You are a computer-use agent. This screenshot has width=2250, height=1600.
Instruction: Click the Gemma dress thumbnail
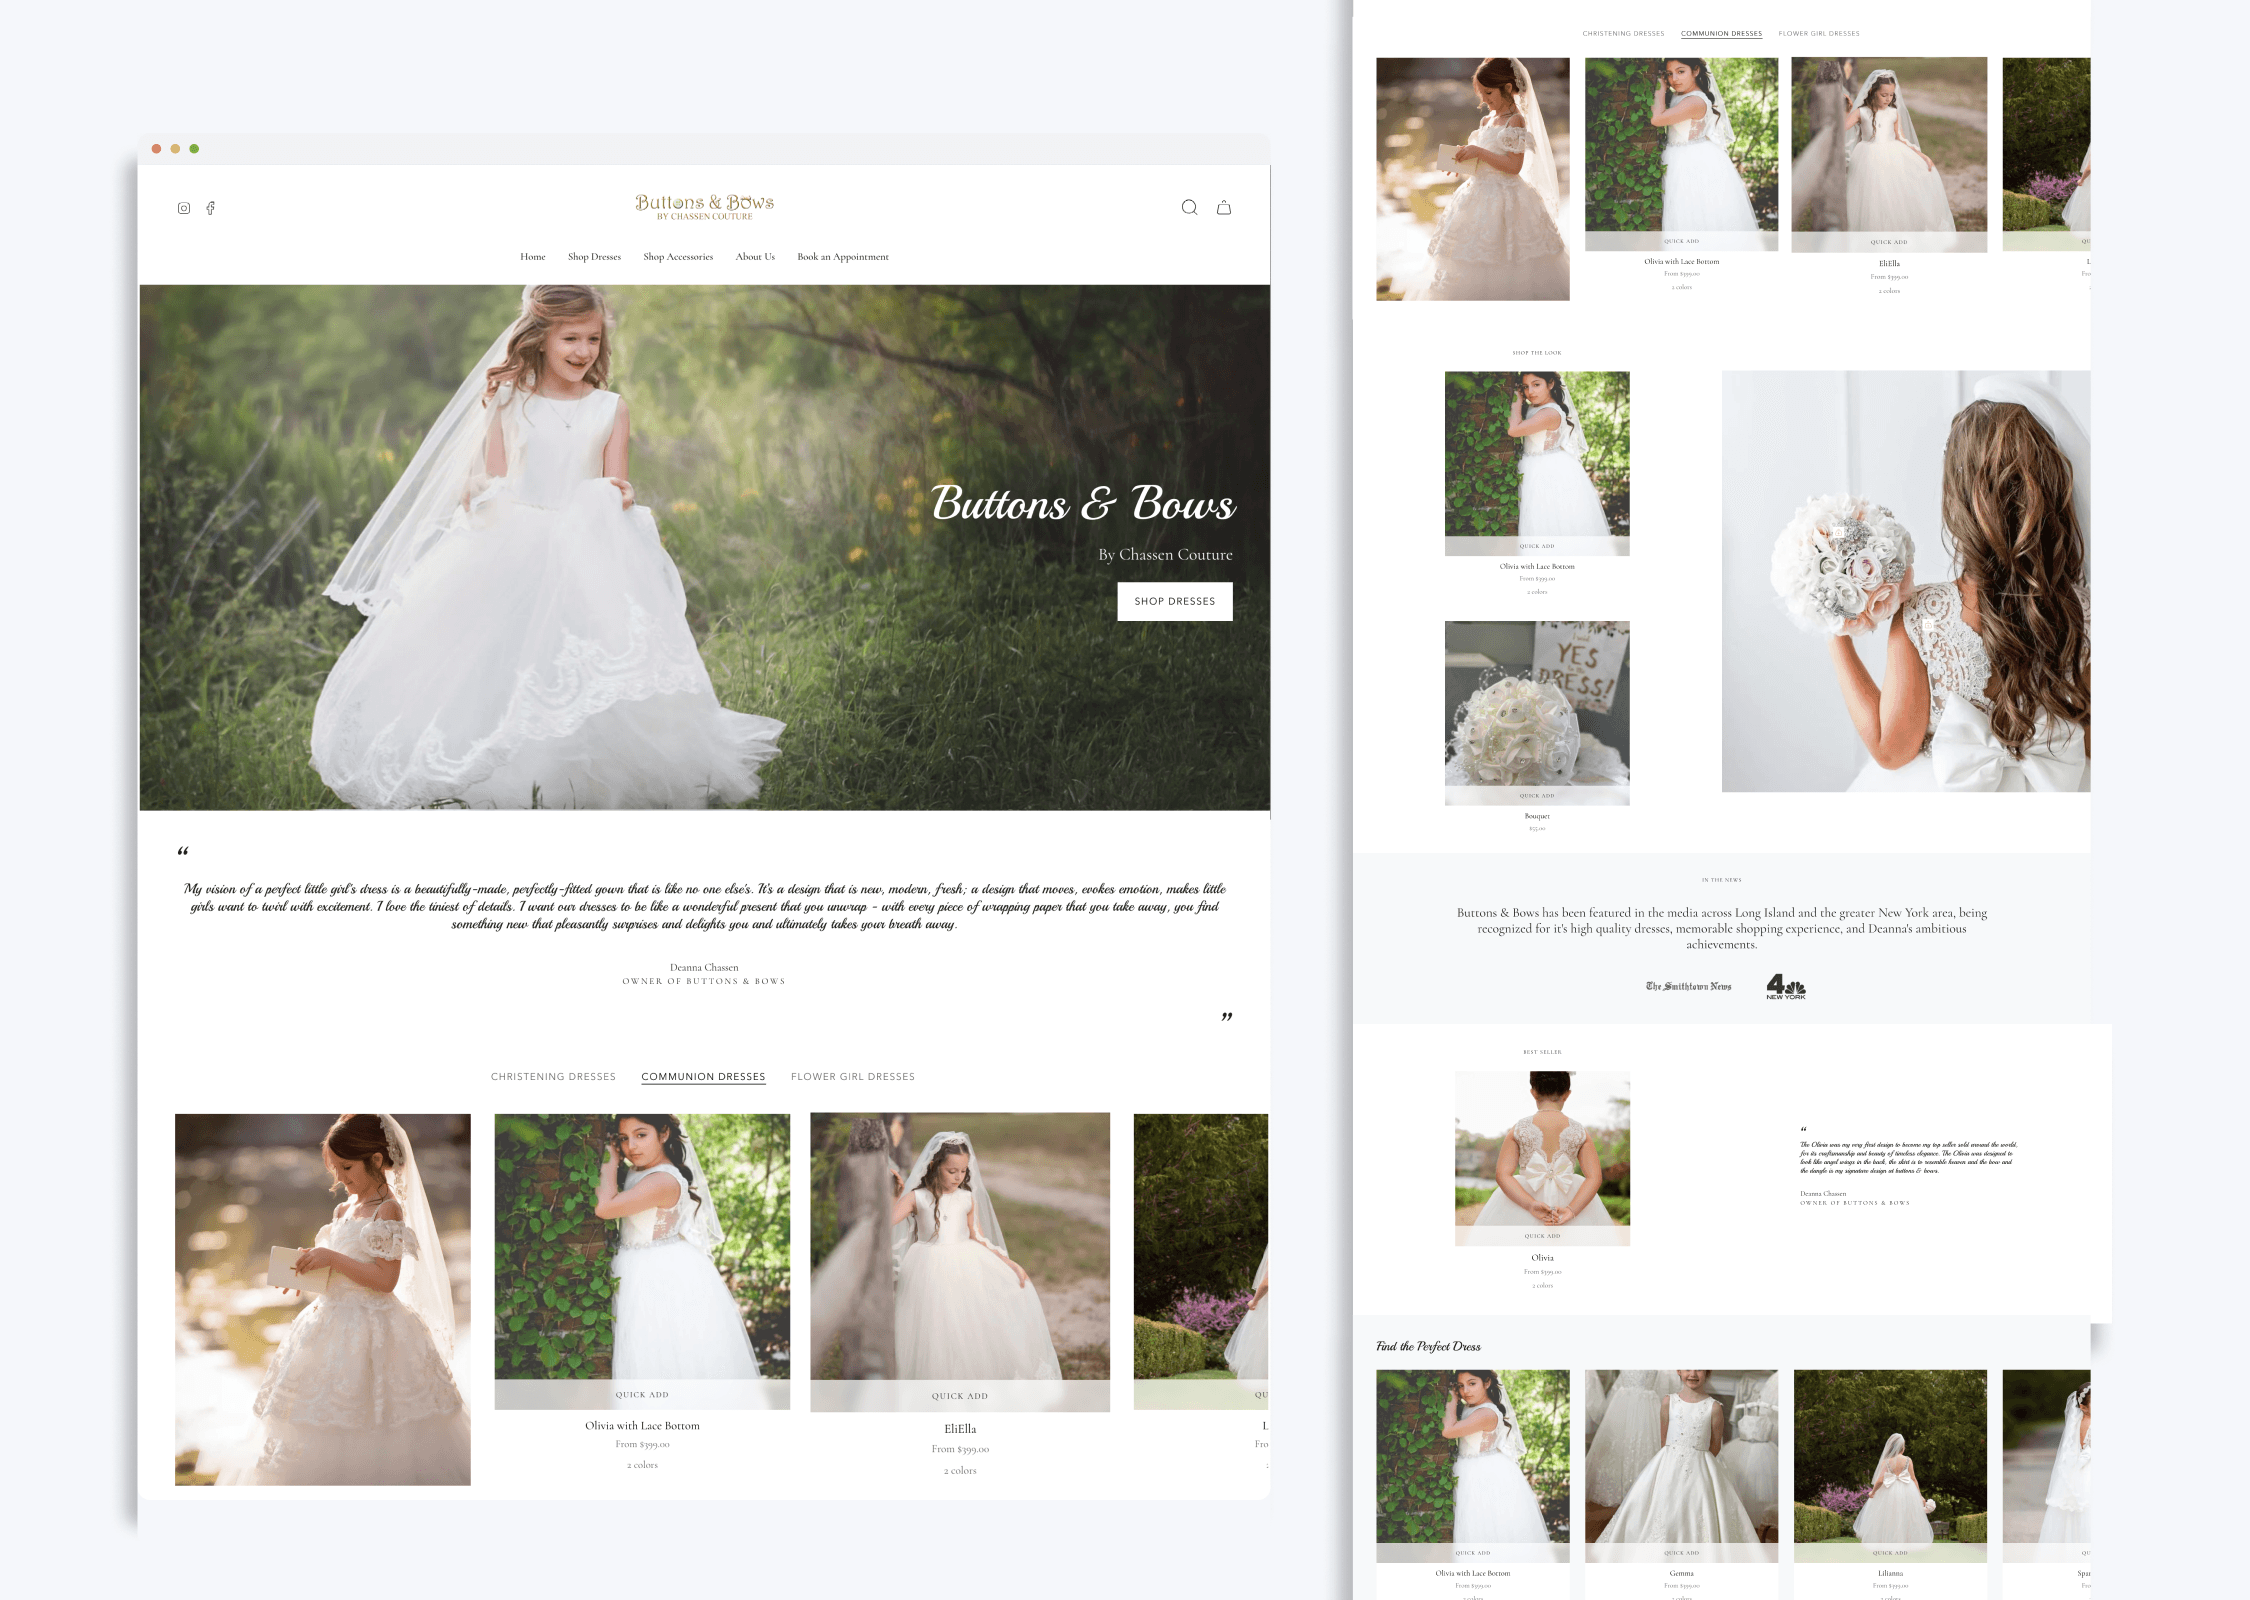(x=1681, y=1458)
